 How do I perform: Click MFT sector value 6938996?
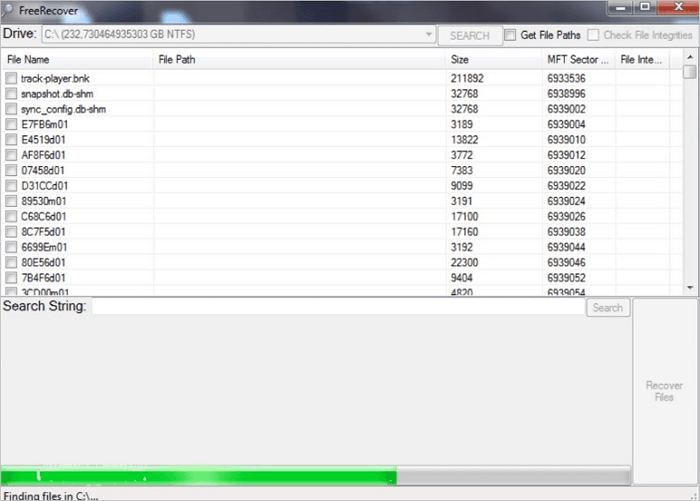point(566,94)
